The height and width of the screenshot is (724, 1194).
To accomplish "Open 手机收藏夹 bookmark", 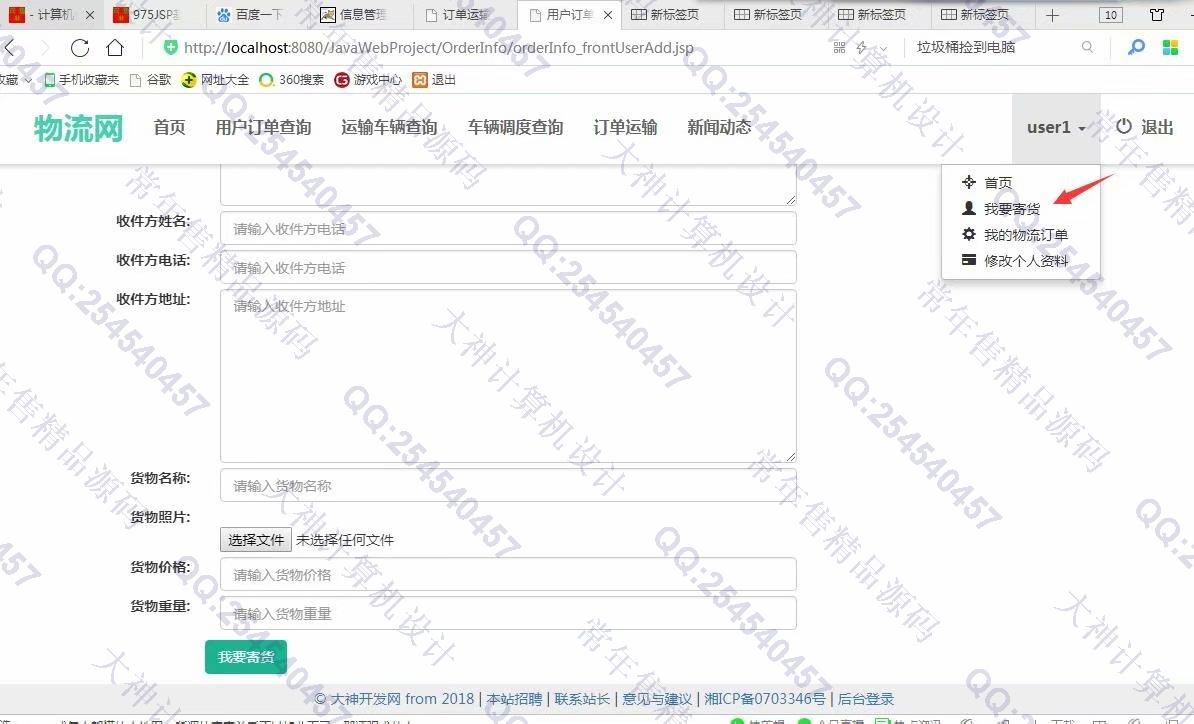I will [82, 79].
